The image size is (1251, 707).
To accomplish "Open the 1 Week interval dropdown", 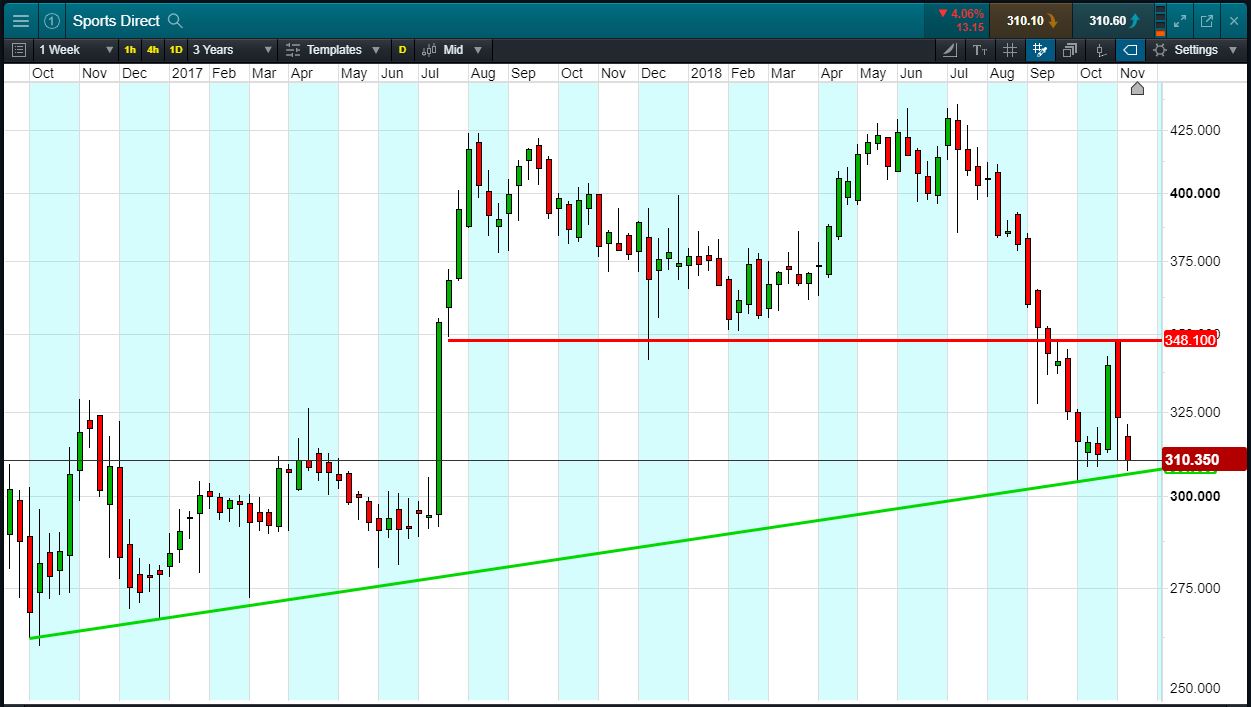I will 76,50.
